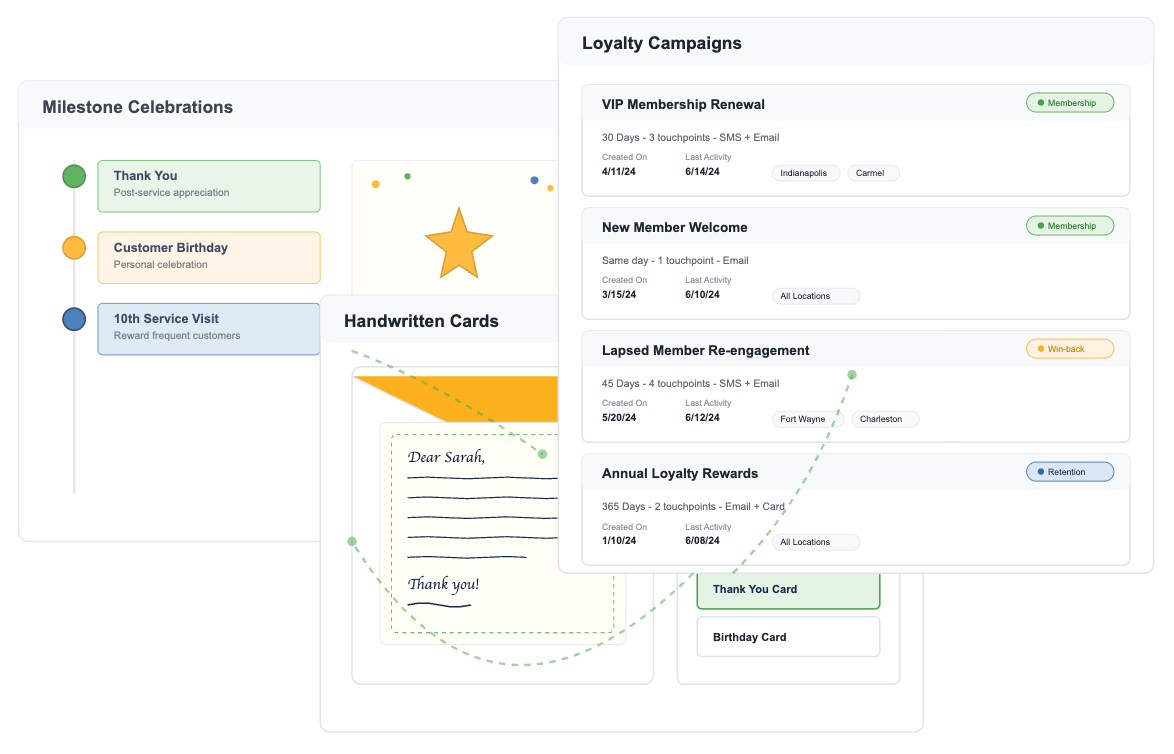Choose the Birthday Card option
1174x754 pixels.
coord(788,637)
